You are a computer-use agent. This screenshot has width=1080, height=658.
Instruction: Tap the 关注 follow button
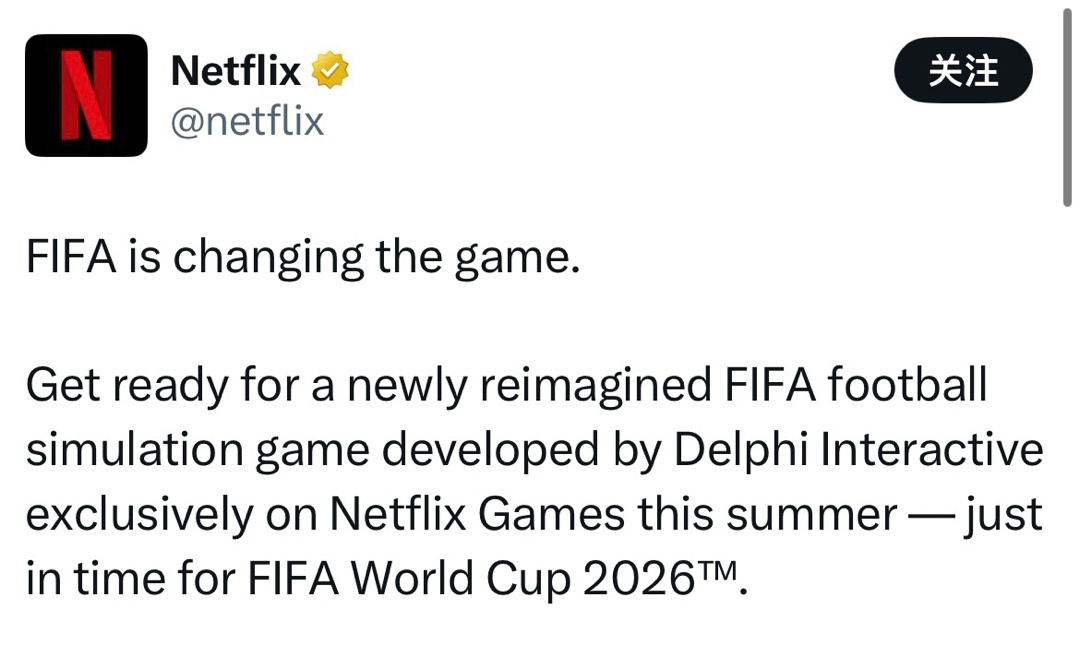(962, 71)
